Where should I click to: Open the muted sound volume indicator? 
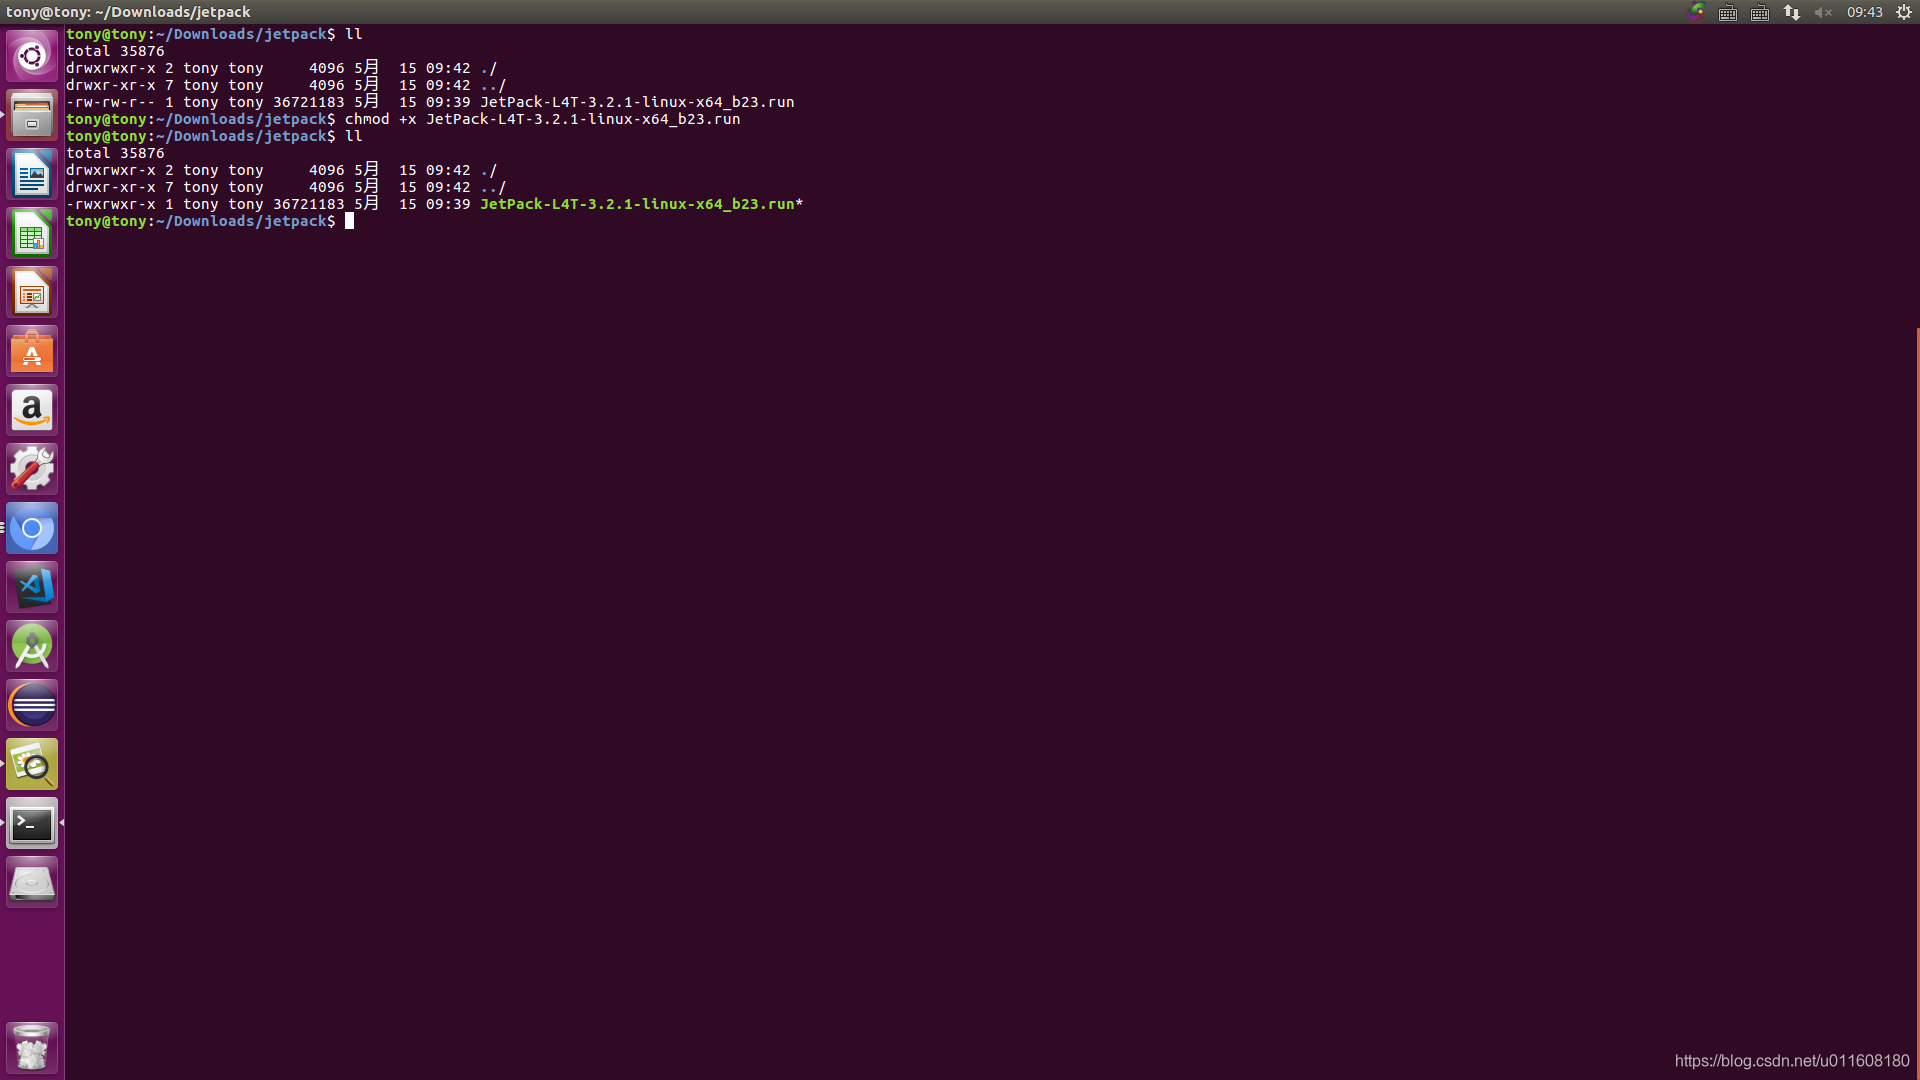pyautogui.click(x=1823, y=12)
